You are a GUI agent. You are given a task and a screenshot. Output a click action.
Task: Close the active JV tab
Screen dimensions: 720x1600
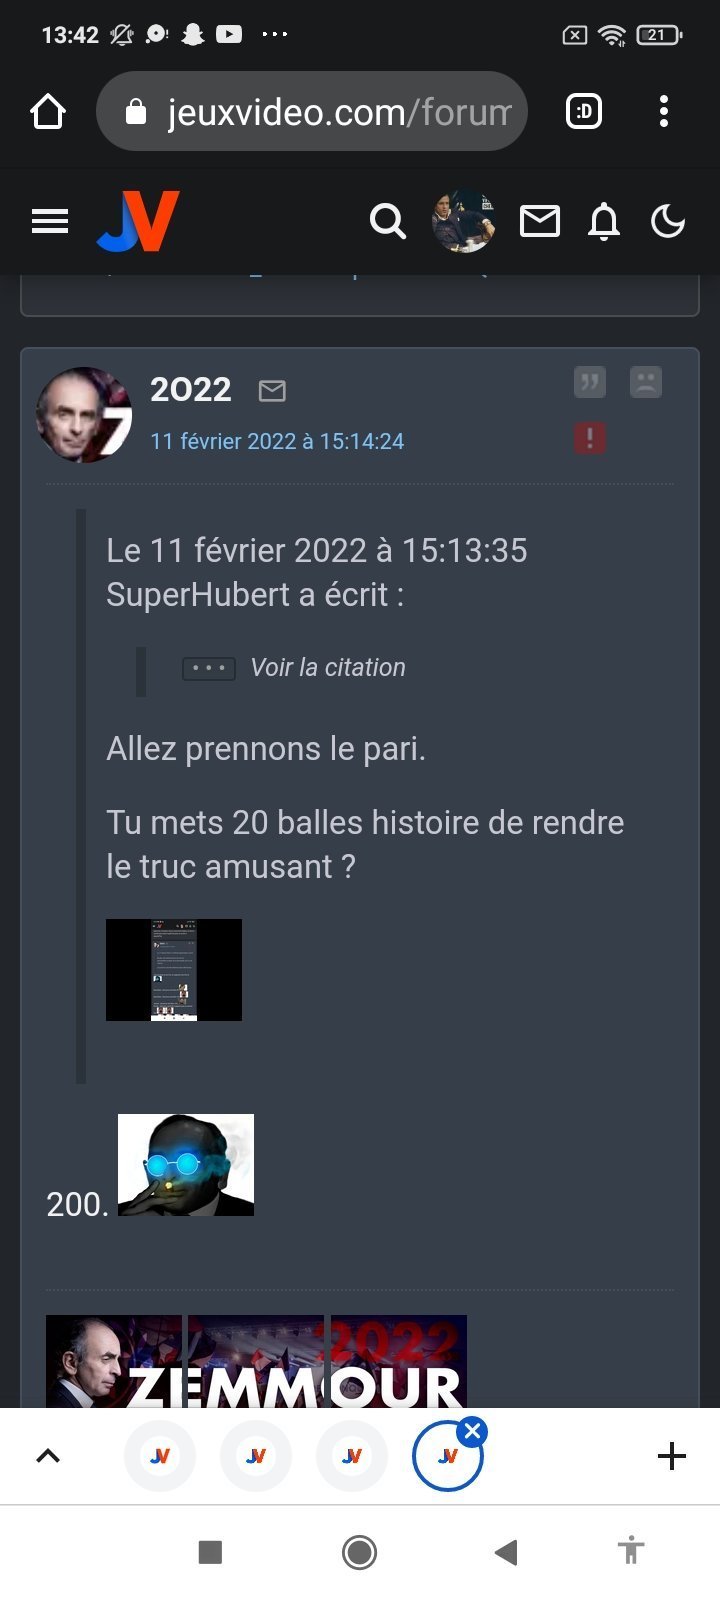click(472, 1431)
